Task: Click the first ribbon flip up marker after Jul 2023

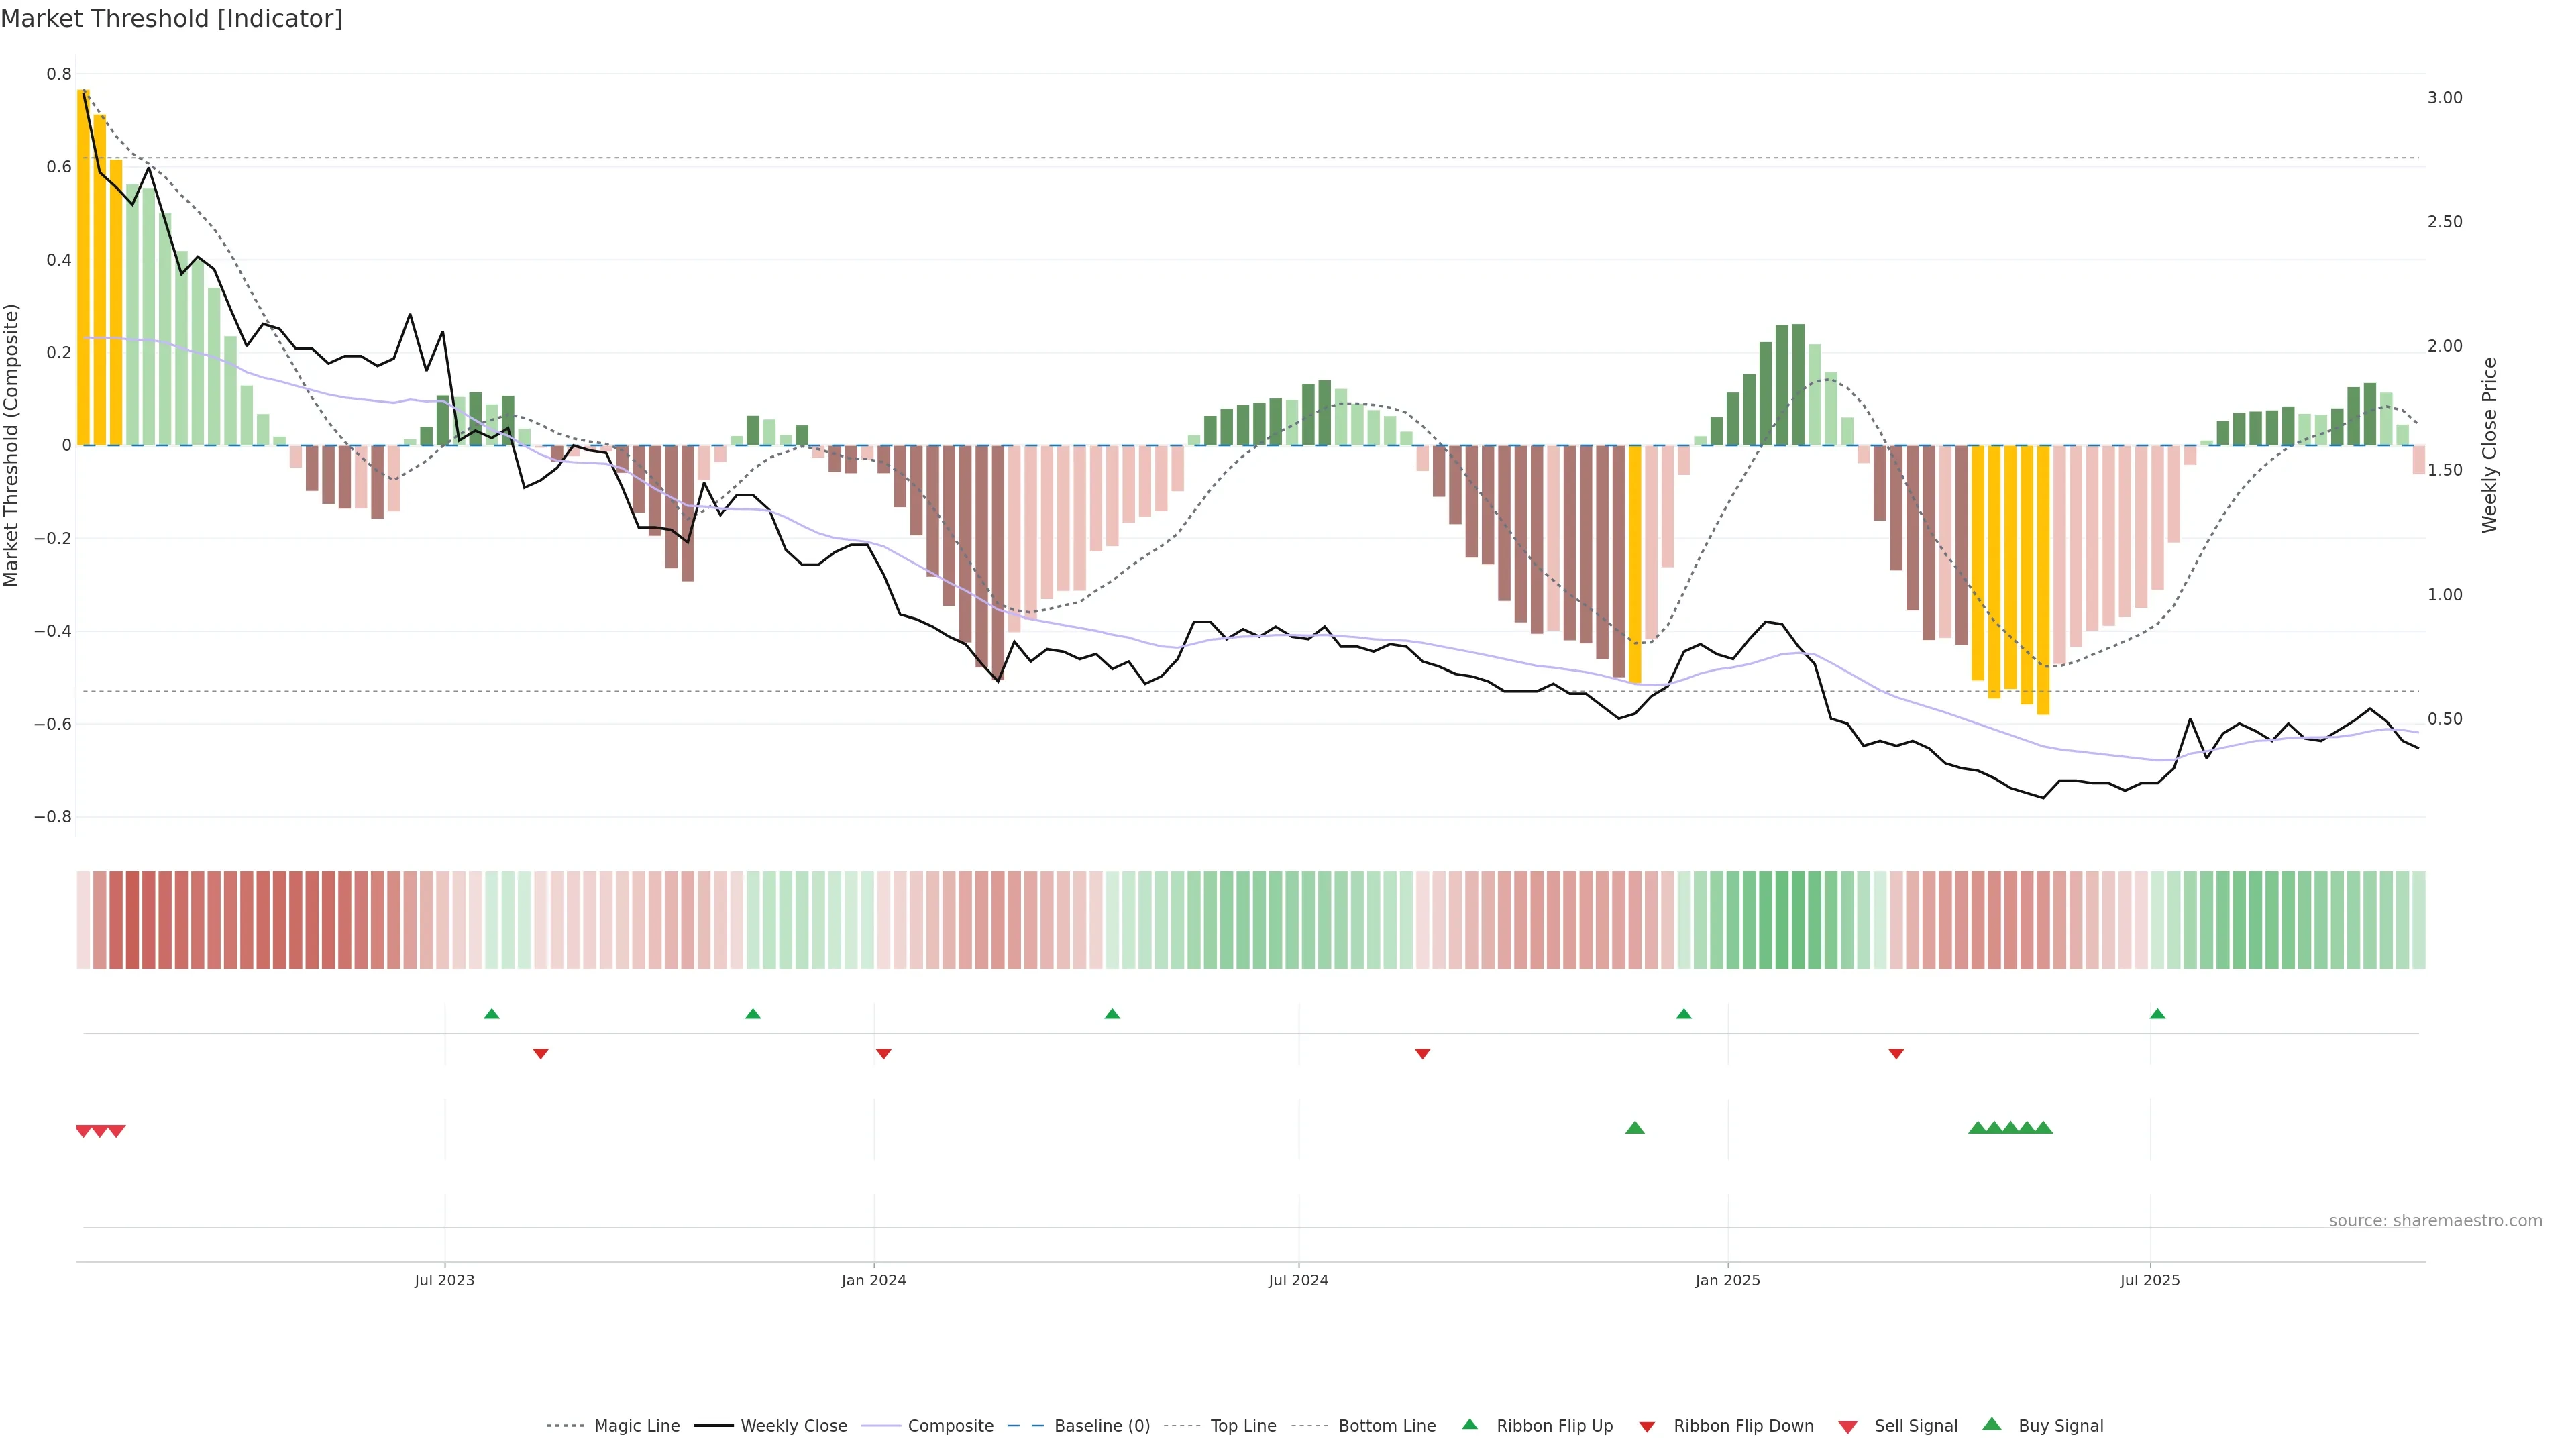Action: point(491,1014)
